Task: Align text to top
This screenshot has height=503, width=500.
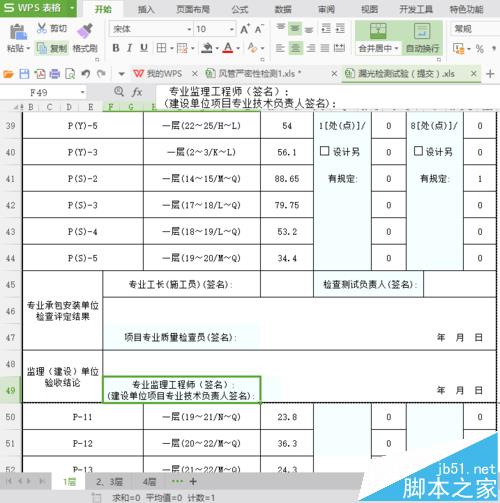Action: 281,28
